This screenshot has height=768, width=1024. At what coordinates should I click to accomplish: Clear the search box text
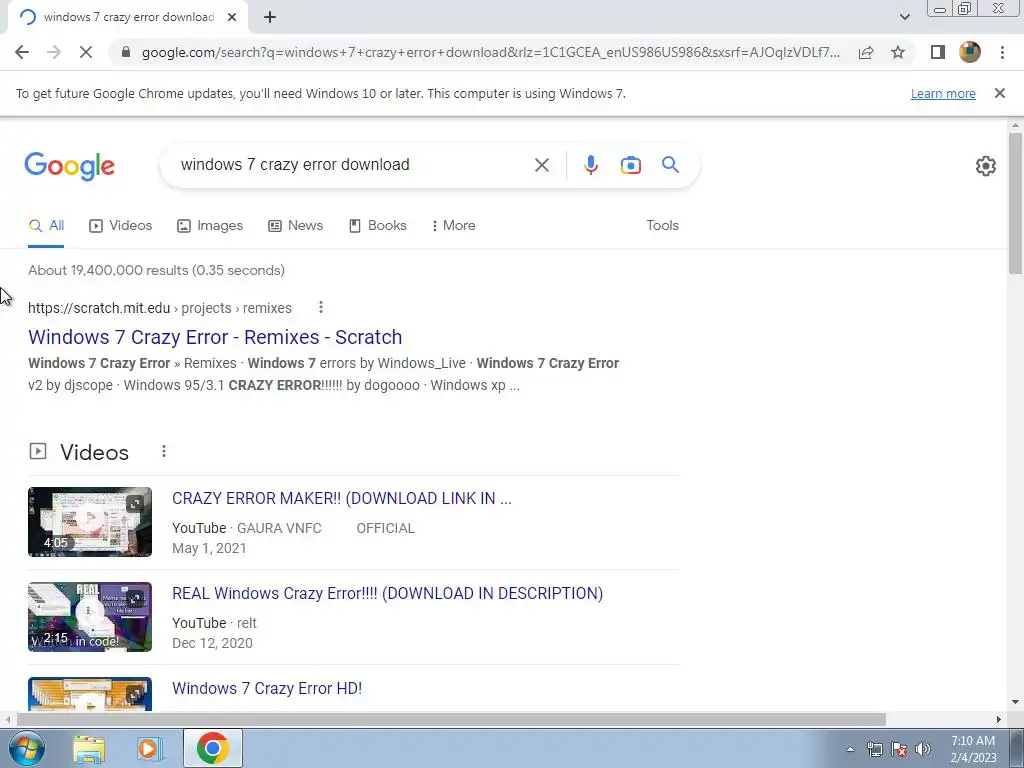click(541, 165)
